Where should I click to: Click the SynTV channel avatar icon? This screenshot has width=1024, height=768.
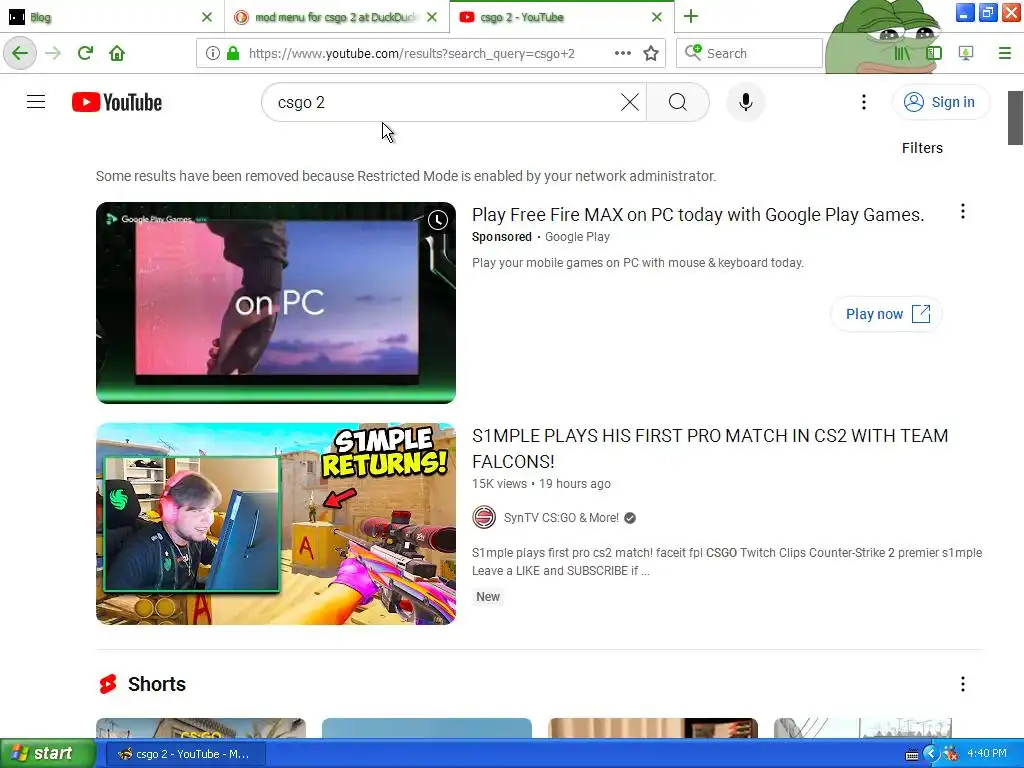pos(484,517)
